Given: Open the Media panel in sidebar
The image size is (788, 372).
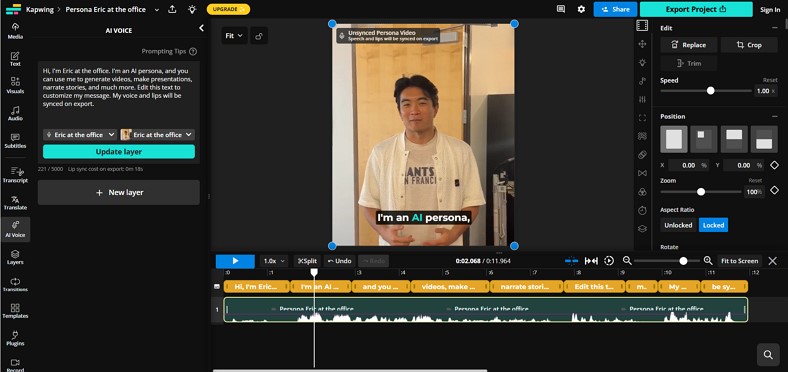Looking at the screenshot, I should pyautogui.click(x=15, y=31).
